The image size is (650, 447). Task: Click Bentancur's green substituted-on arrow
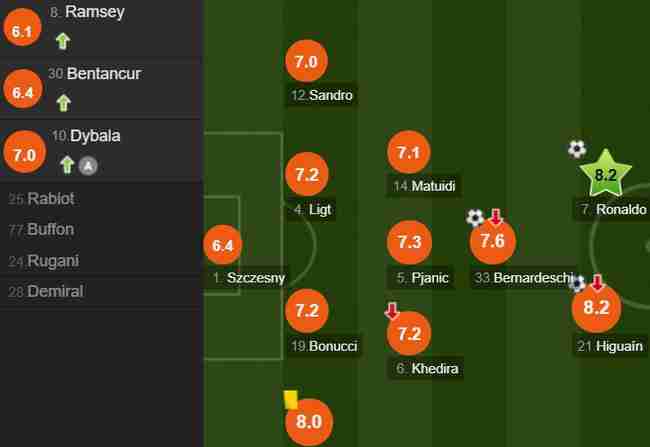(63, 103)
